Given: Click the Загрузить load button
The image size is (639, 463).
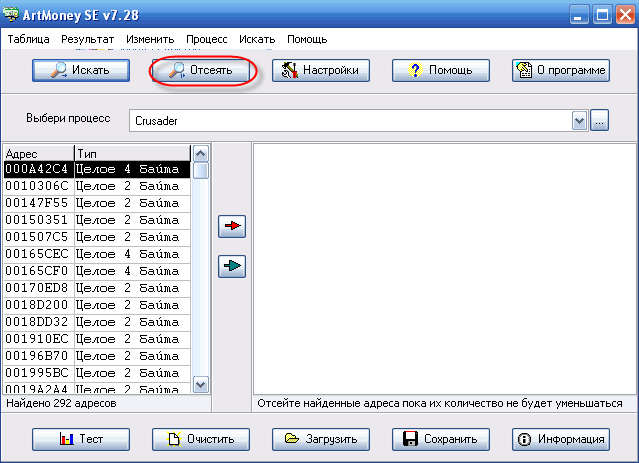Looking at the screenshot, I should pyautogui.click(x=321, y=439).
